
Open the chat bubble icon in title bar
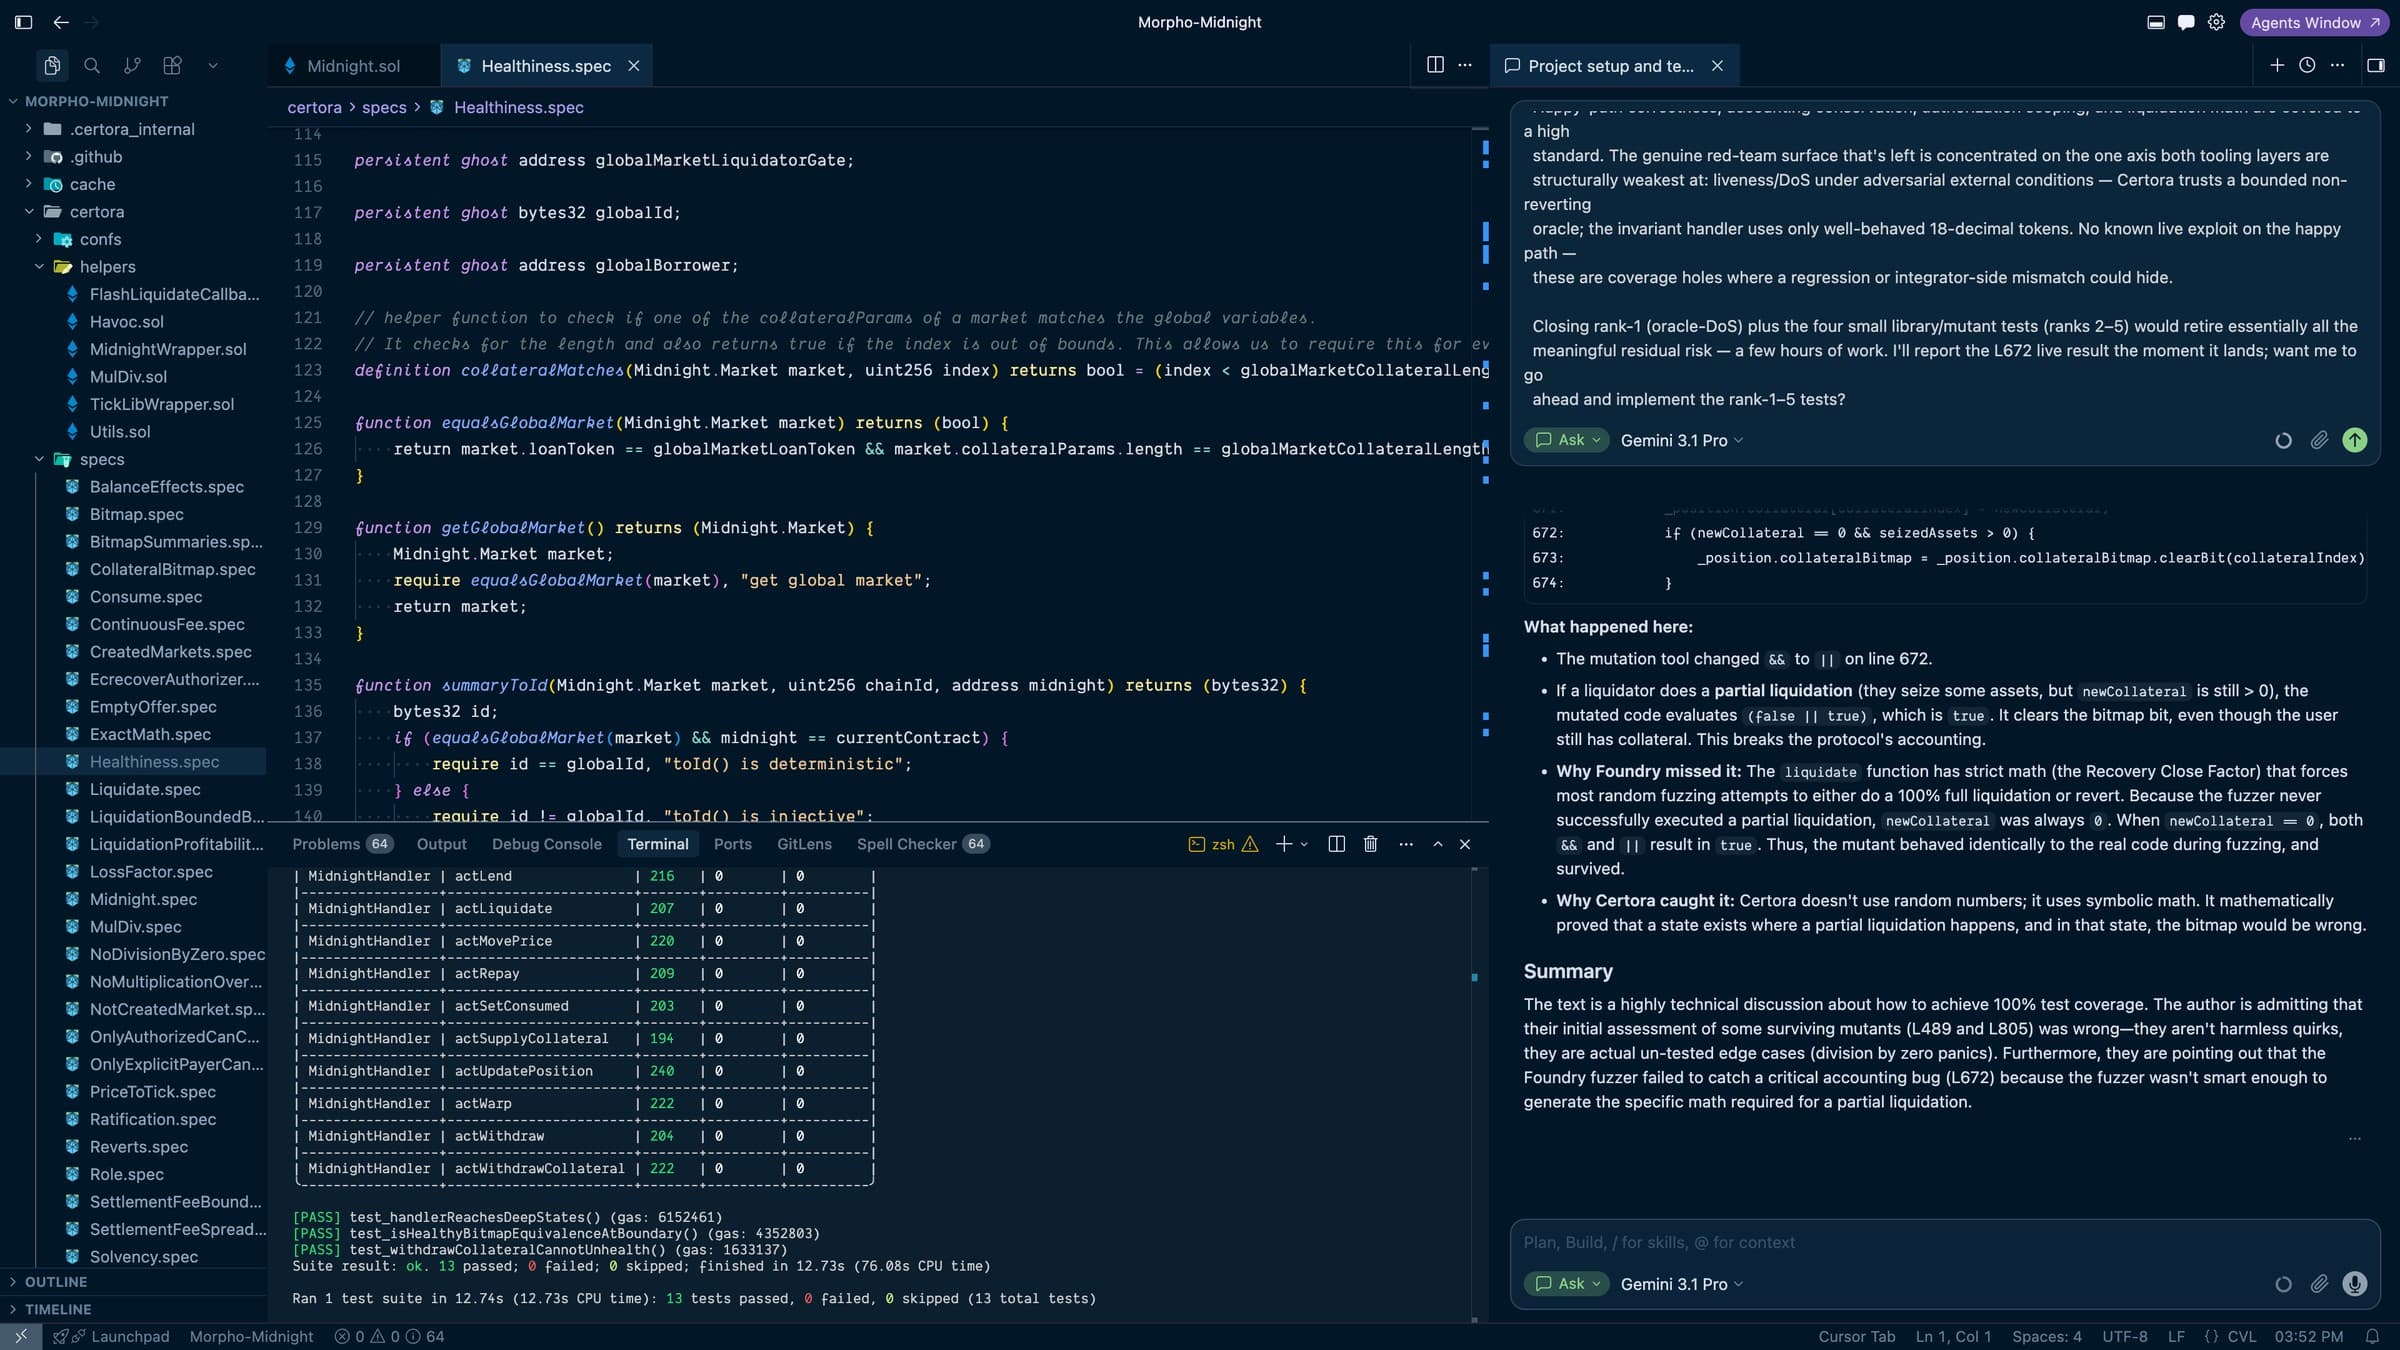click(2186, 22)
